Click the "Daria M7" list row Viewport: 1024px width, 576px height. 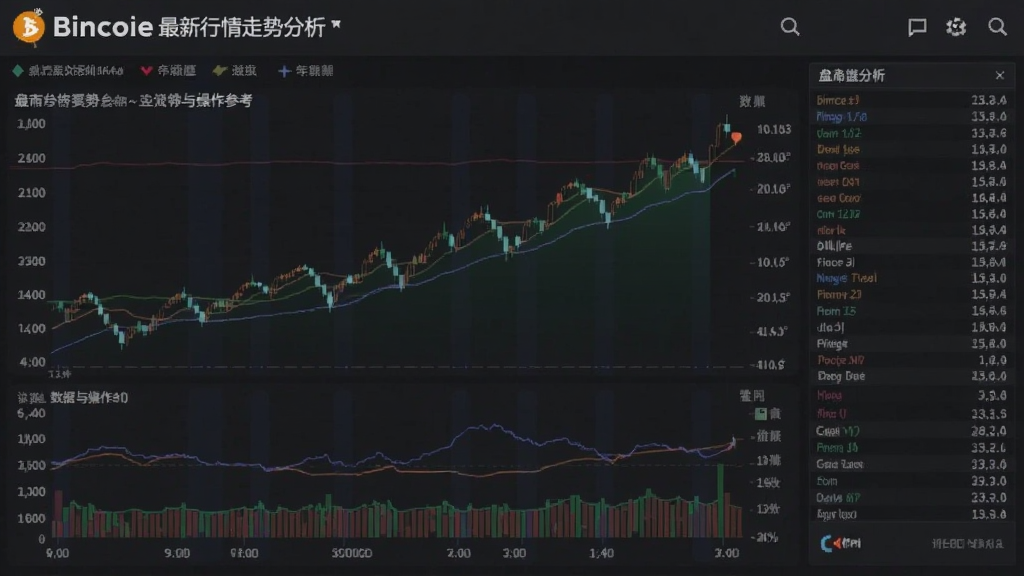(x=911, y=498)
